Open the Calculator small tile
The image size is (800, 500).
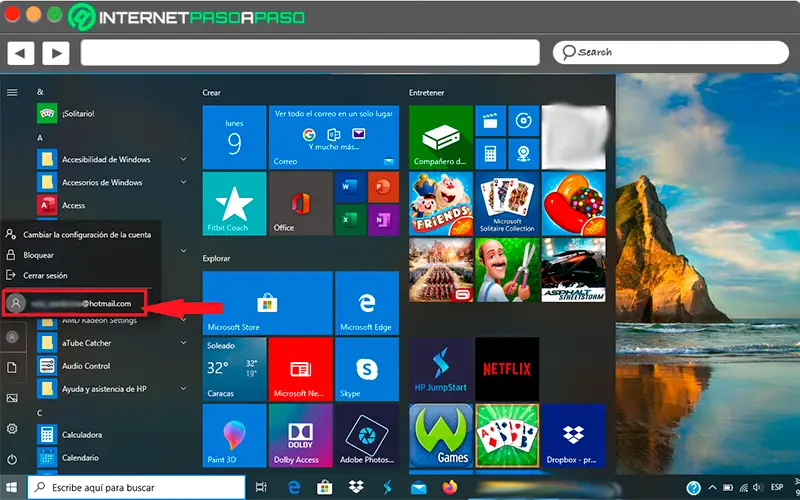coord(490,154)
